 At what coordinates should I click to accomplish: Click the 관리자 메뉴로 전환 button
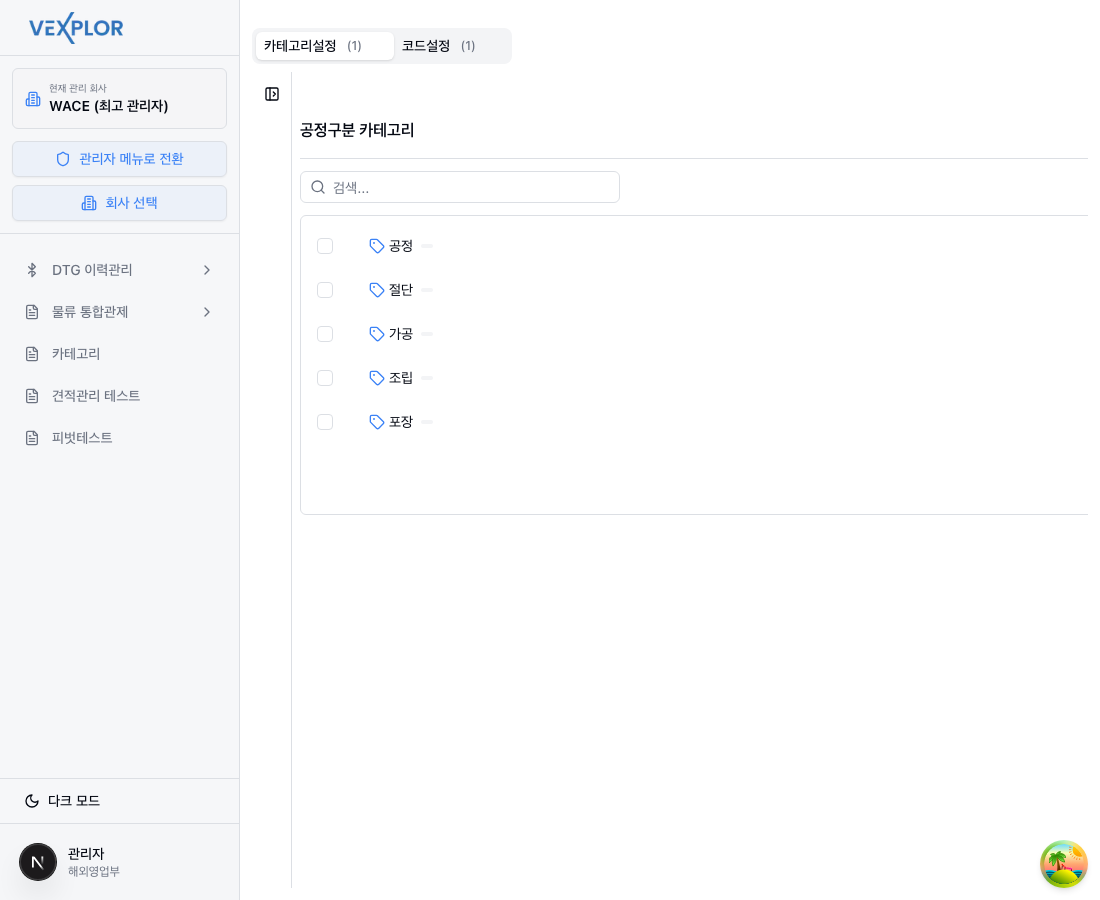[x=119, y=159]
